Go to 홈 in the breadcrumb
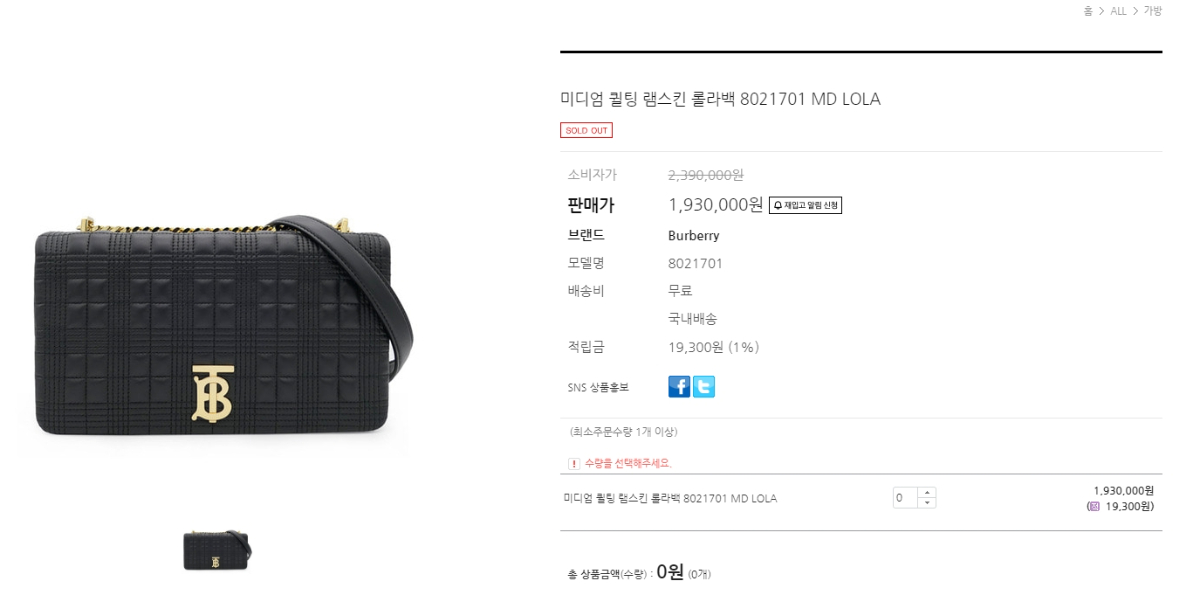Viewport: 1200px width, 595px height. point(1088,11)
